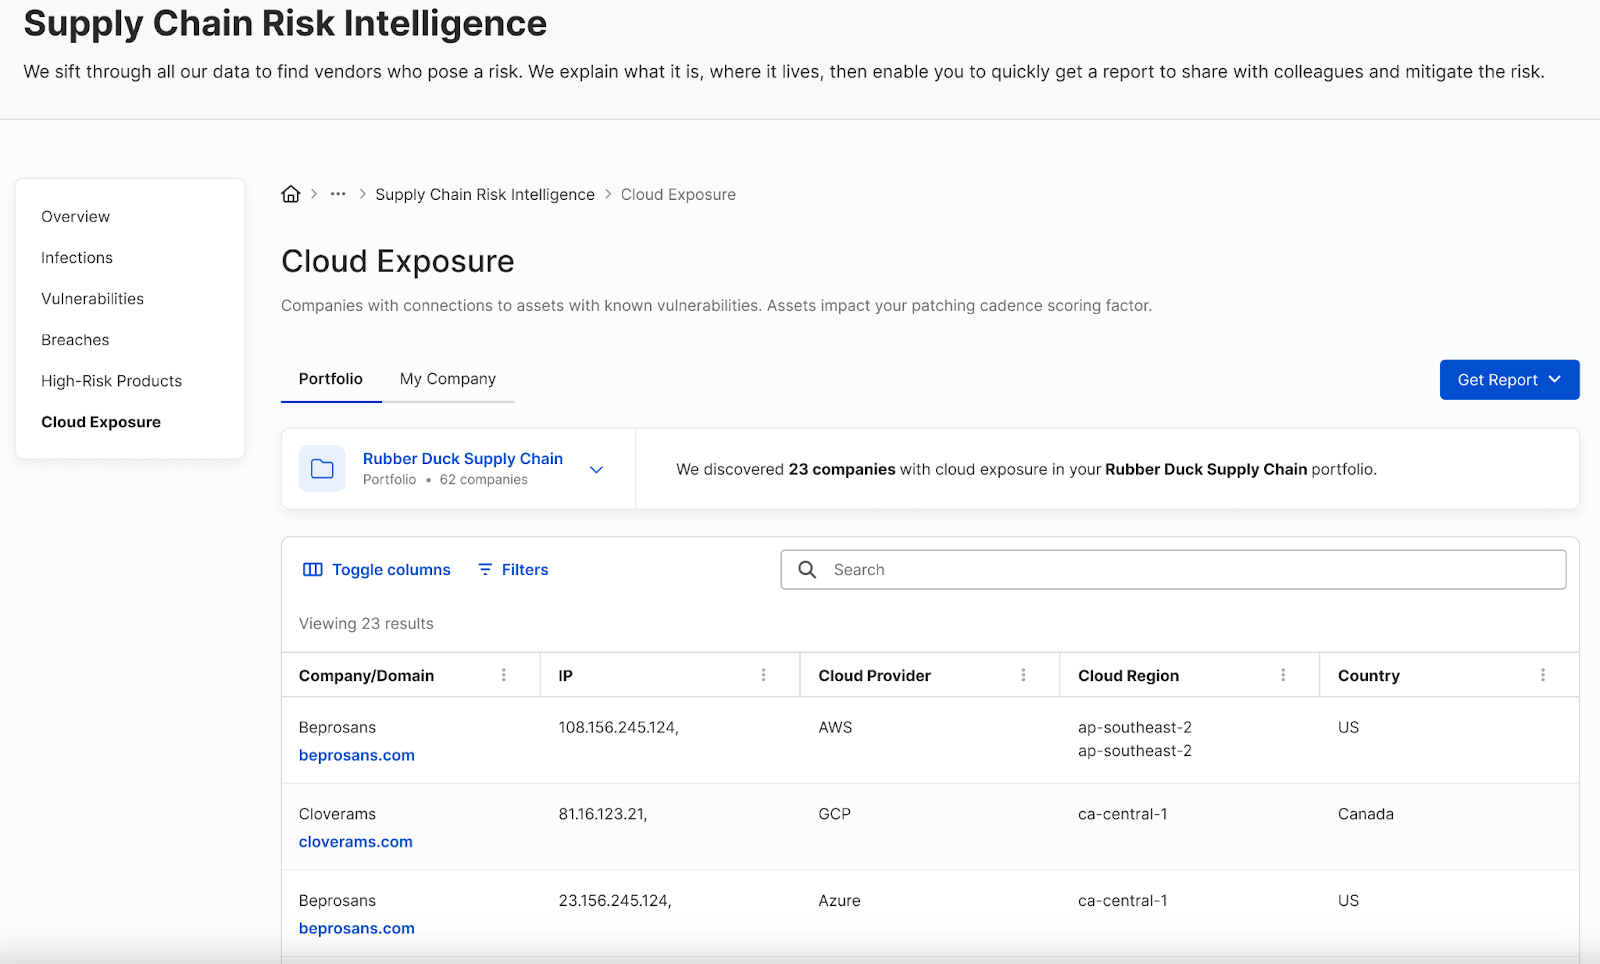Click Cloud Exposure breadcrumb
This screenshot has width=1600, height=964.
tap(678, 195)
